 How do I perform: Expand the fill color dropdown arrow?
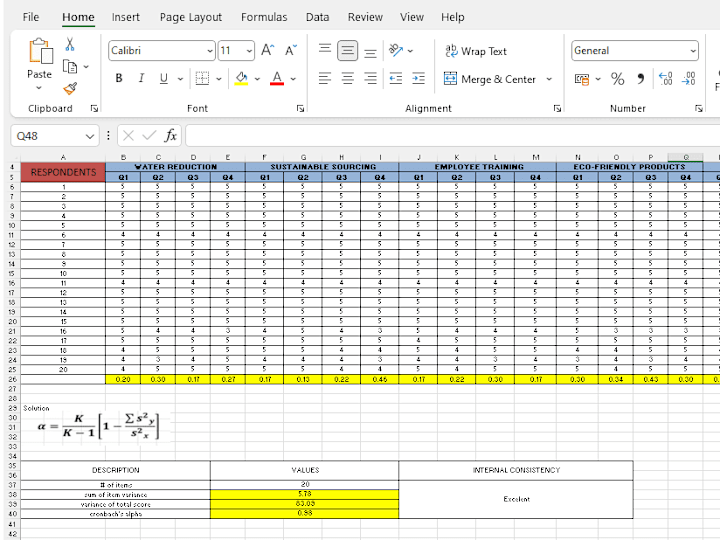(x=257, y=79)
